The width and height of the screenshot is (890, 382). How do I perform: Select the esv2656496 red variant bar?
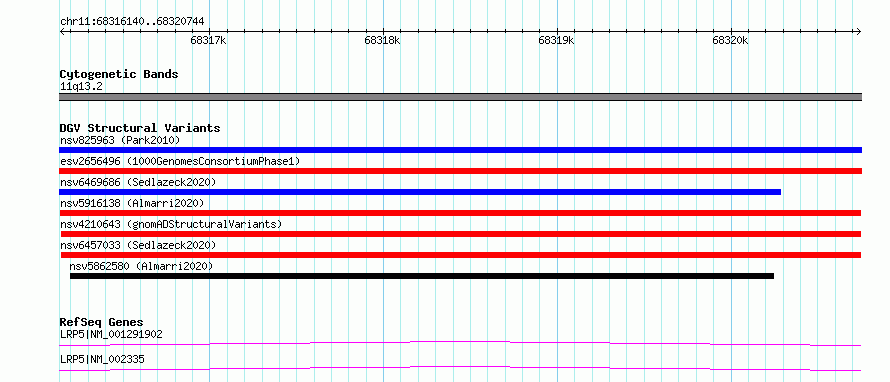pyautogui.click(x=460, y=171)
